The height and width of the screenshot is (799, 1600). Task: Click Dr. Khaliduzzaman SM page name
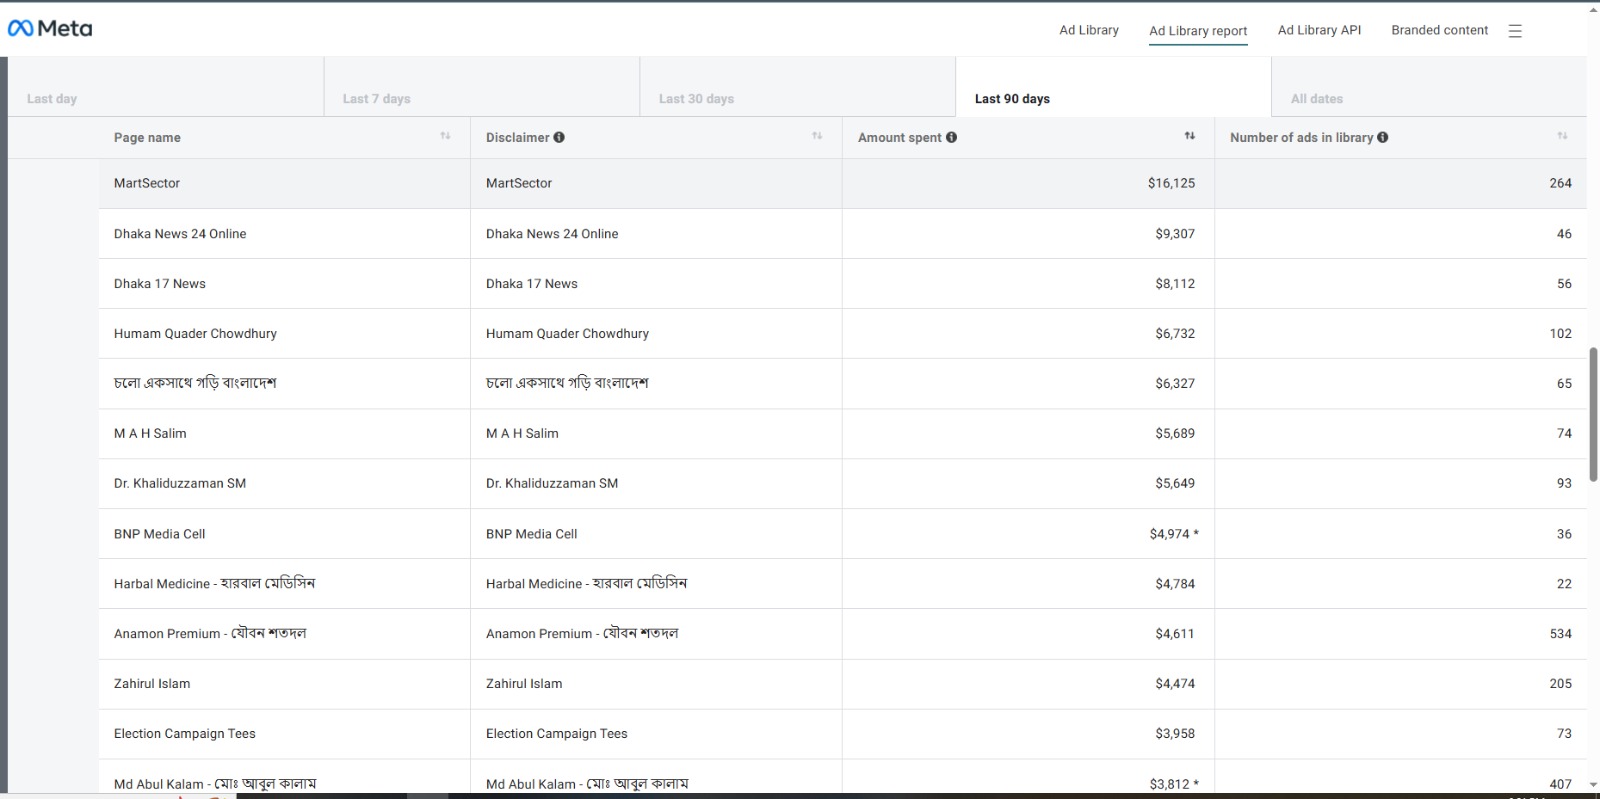click(x=180, y=484)
